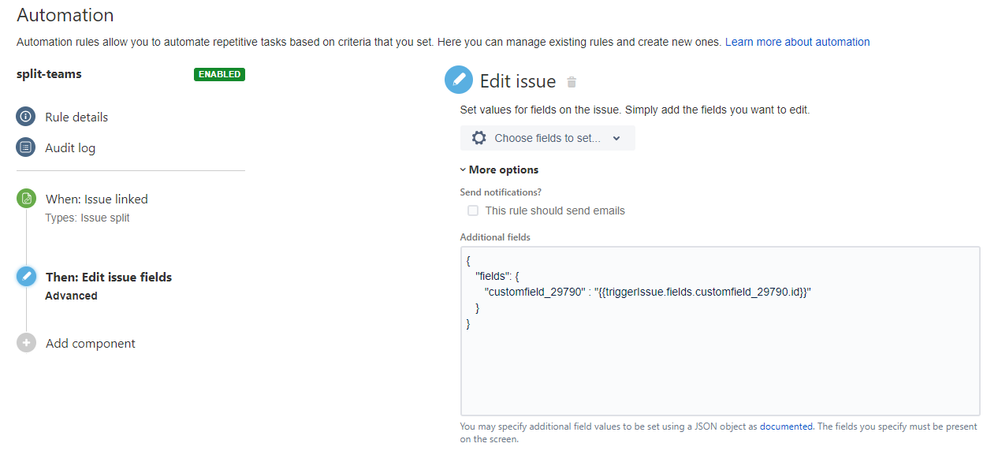Click inside the Additional fields JSON textarea
Screen dimensions: 998x462
[x=720, y=331]
